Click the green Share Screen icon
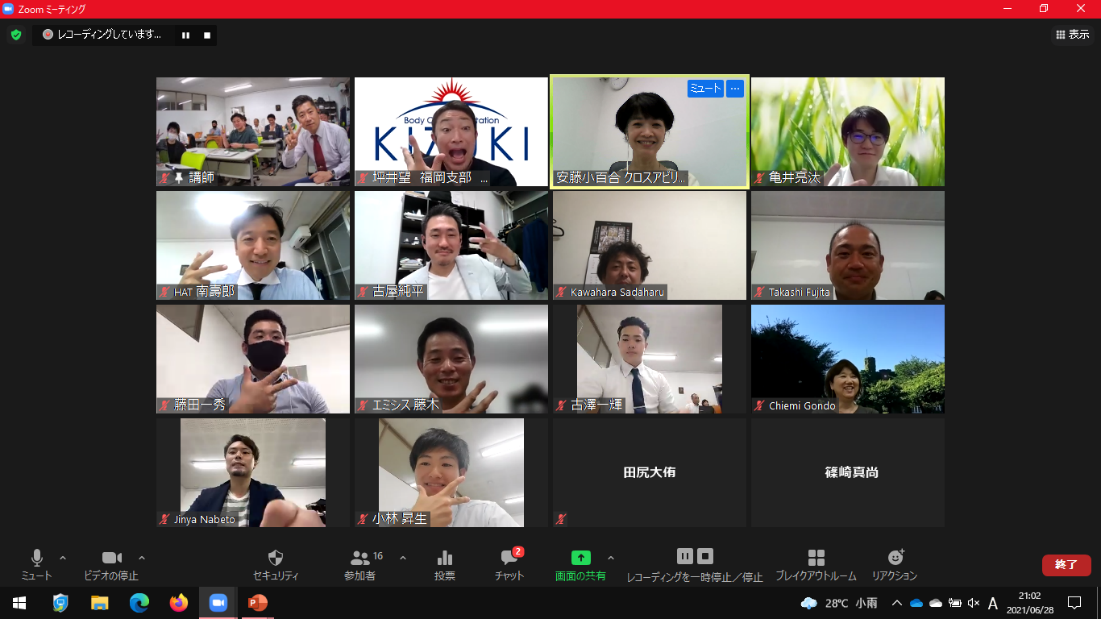 [x=580, y=558]
